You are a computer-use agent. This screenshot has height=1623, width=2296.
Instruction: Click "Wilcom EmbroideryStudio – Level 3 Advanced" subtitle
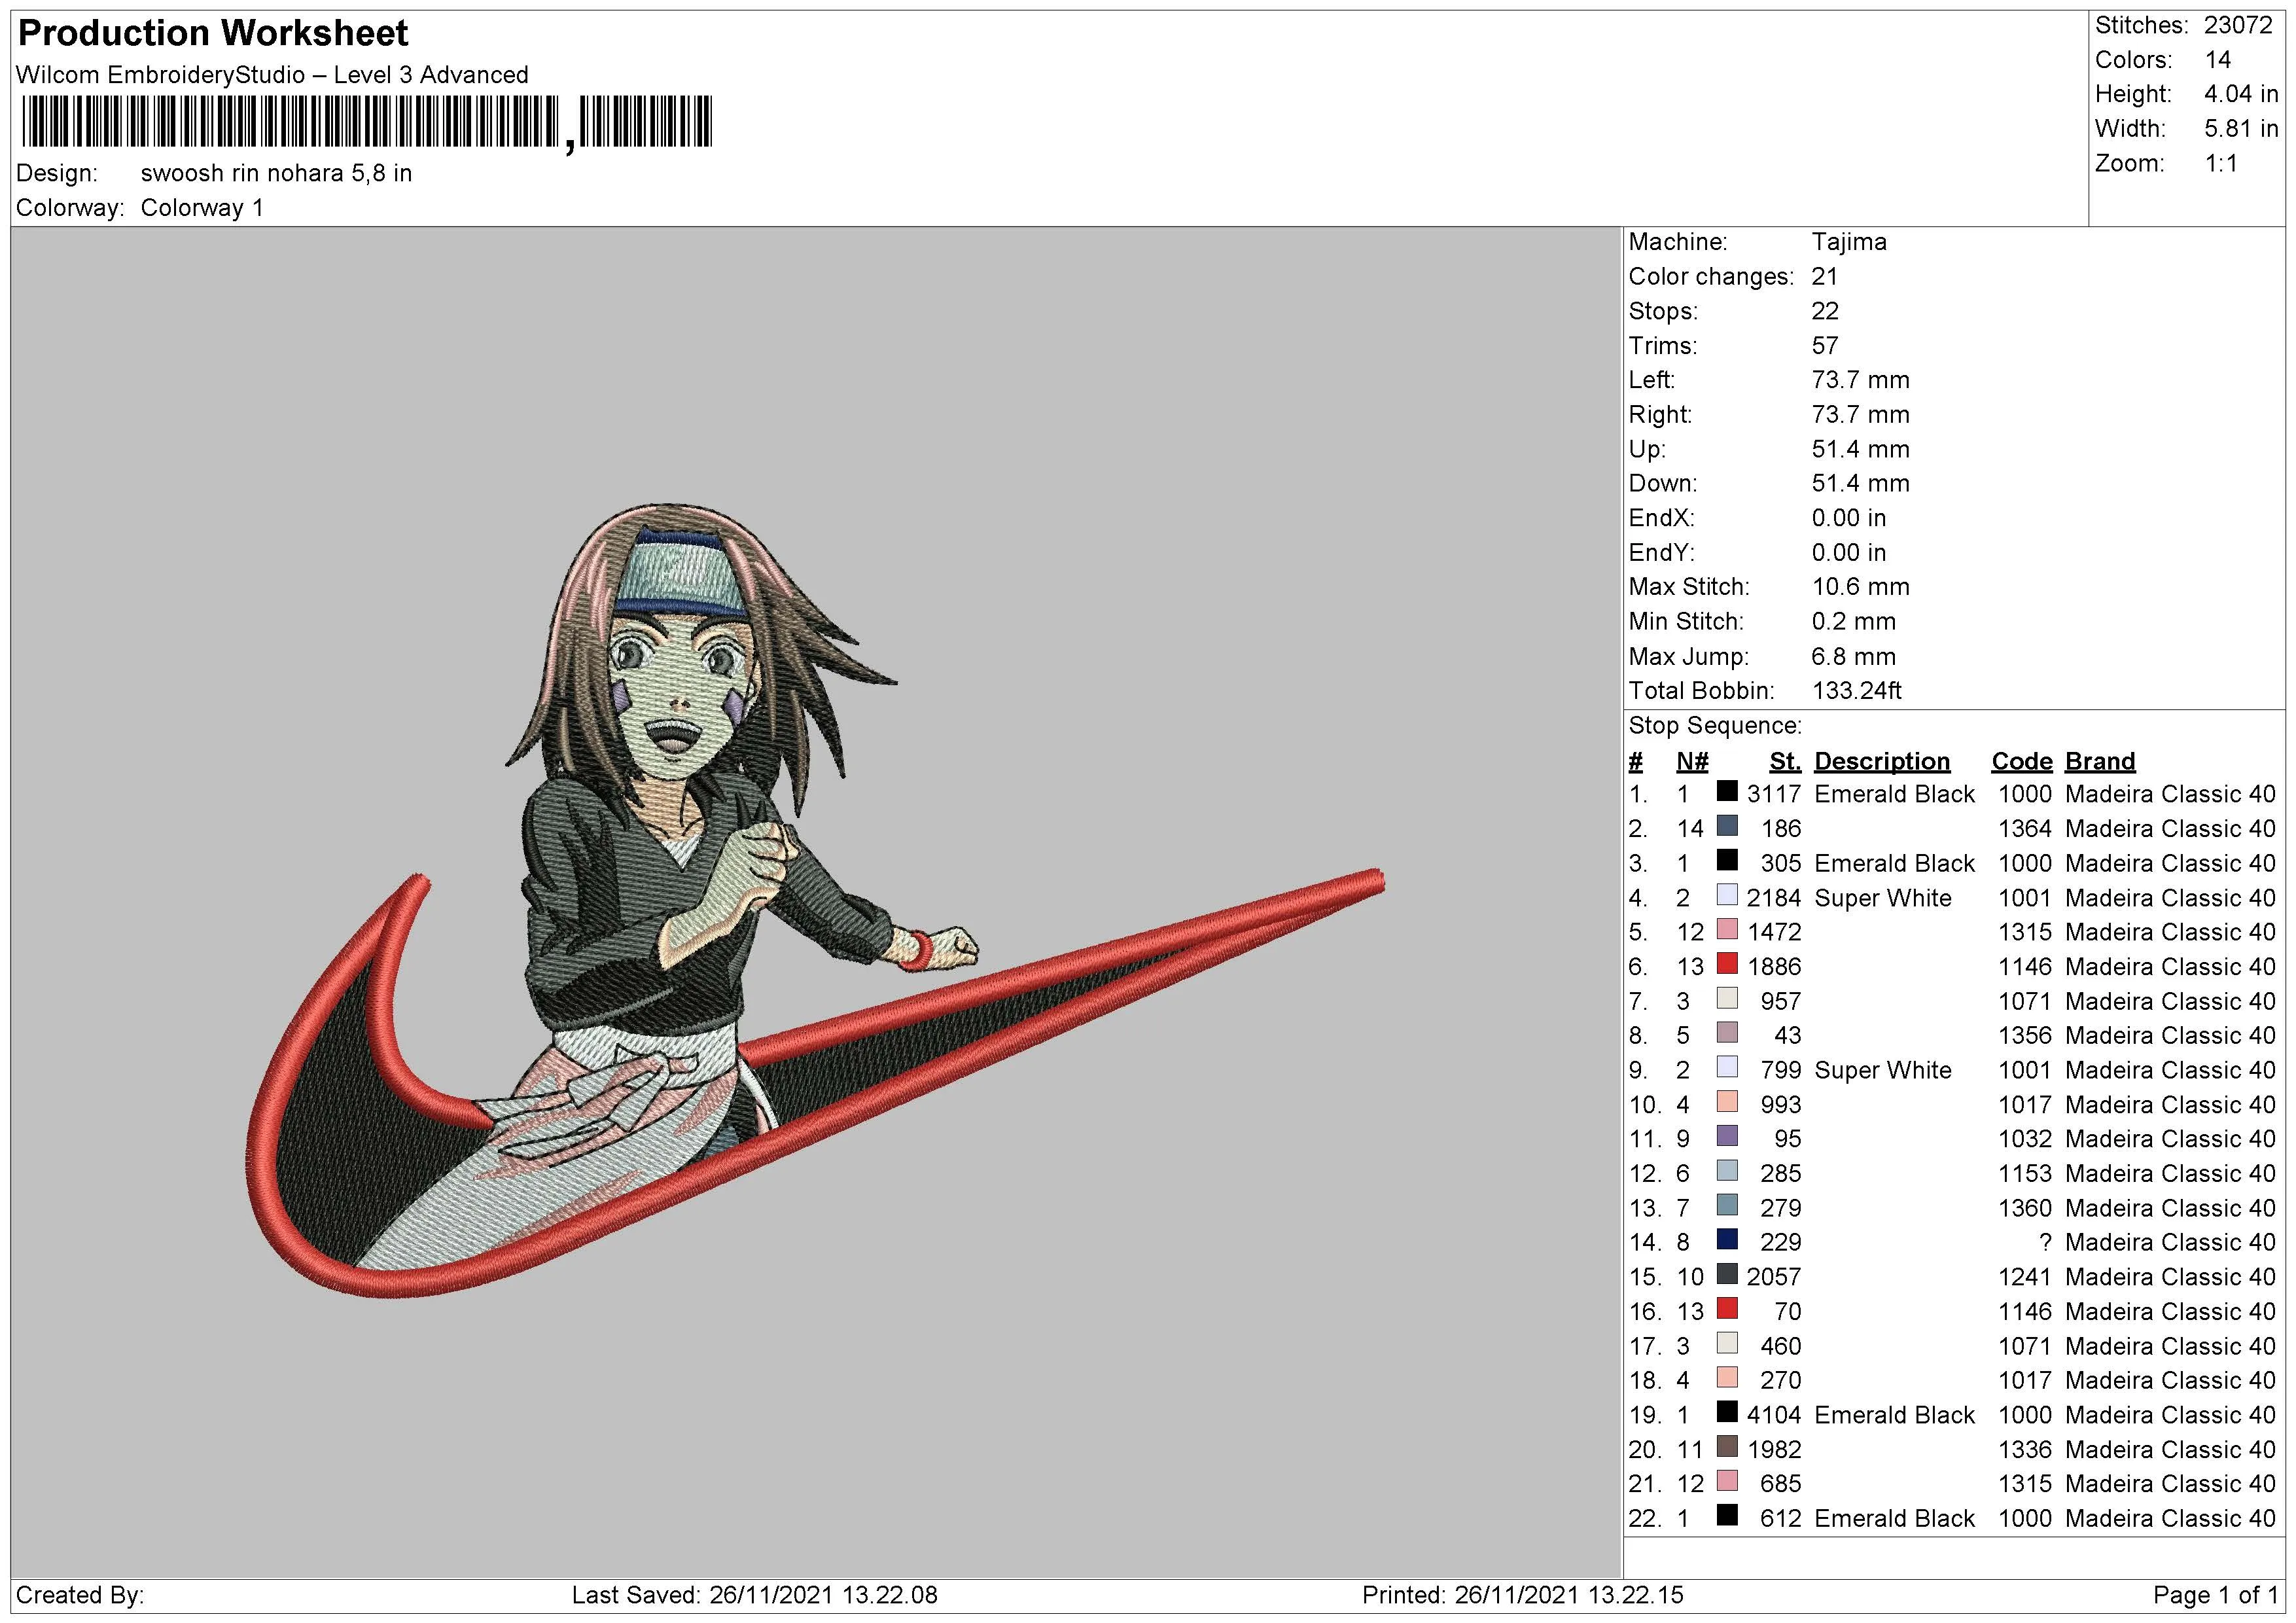click(272, 75)
